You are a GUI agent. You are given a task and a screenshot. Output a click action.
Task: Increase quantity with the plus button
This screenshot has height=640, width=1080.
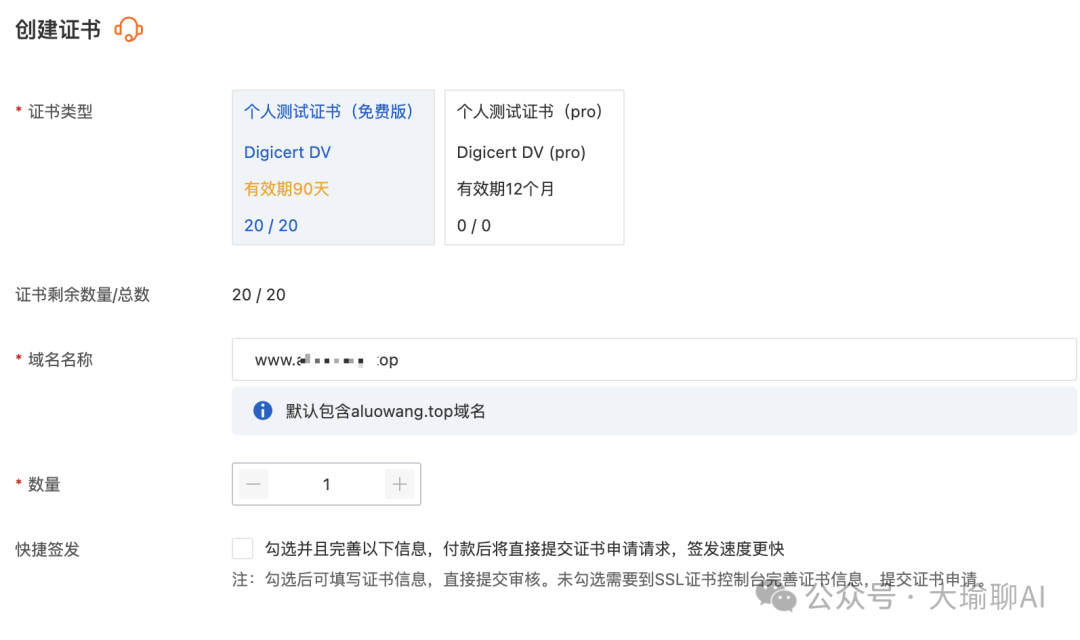399,484
